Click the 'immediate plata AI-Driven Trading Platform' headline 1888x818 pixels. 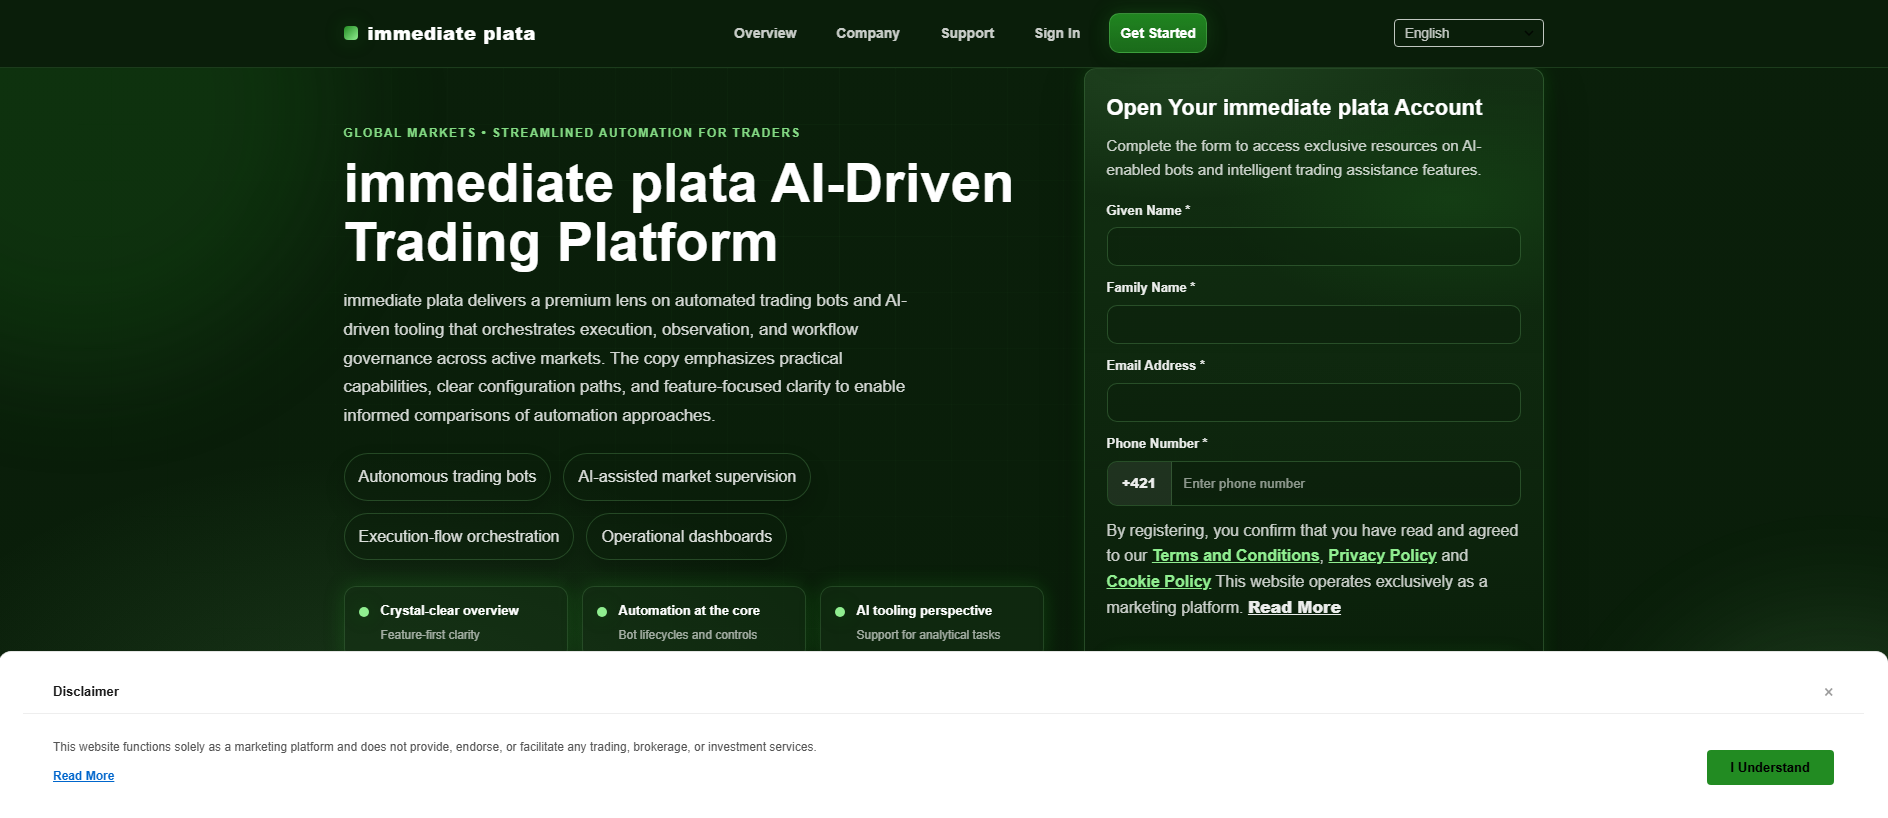[678, 212]
